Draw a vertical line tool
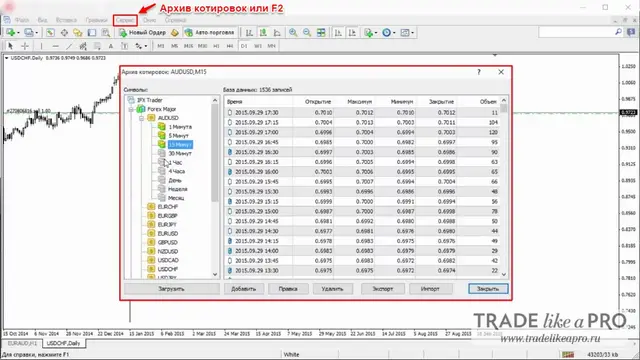The height and width of the screenshot is (360, 640). [x=41, y=46]
